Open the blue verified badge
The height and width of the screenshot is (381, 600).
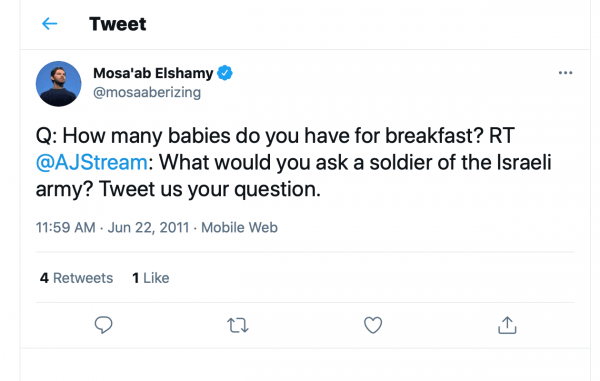click(225, 73)
